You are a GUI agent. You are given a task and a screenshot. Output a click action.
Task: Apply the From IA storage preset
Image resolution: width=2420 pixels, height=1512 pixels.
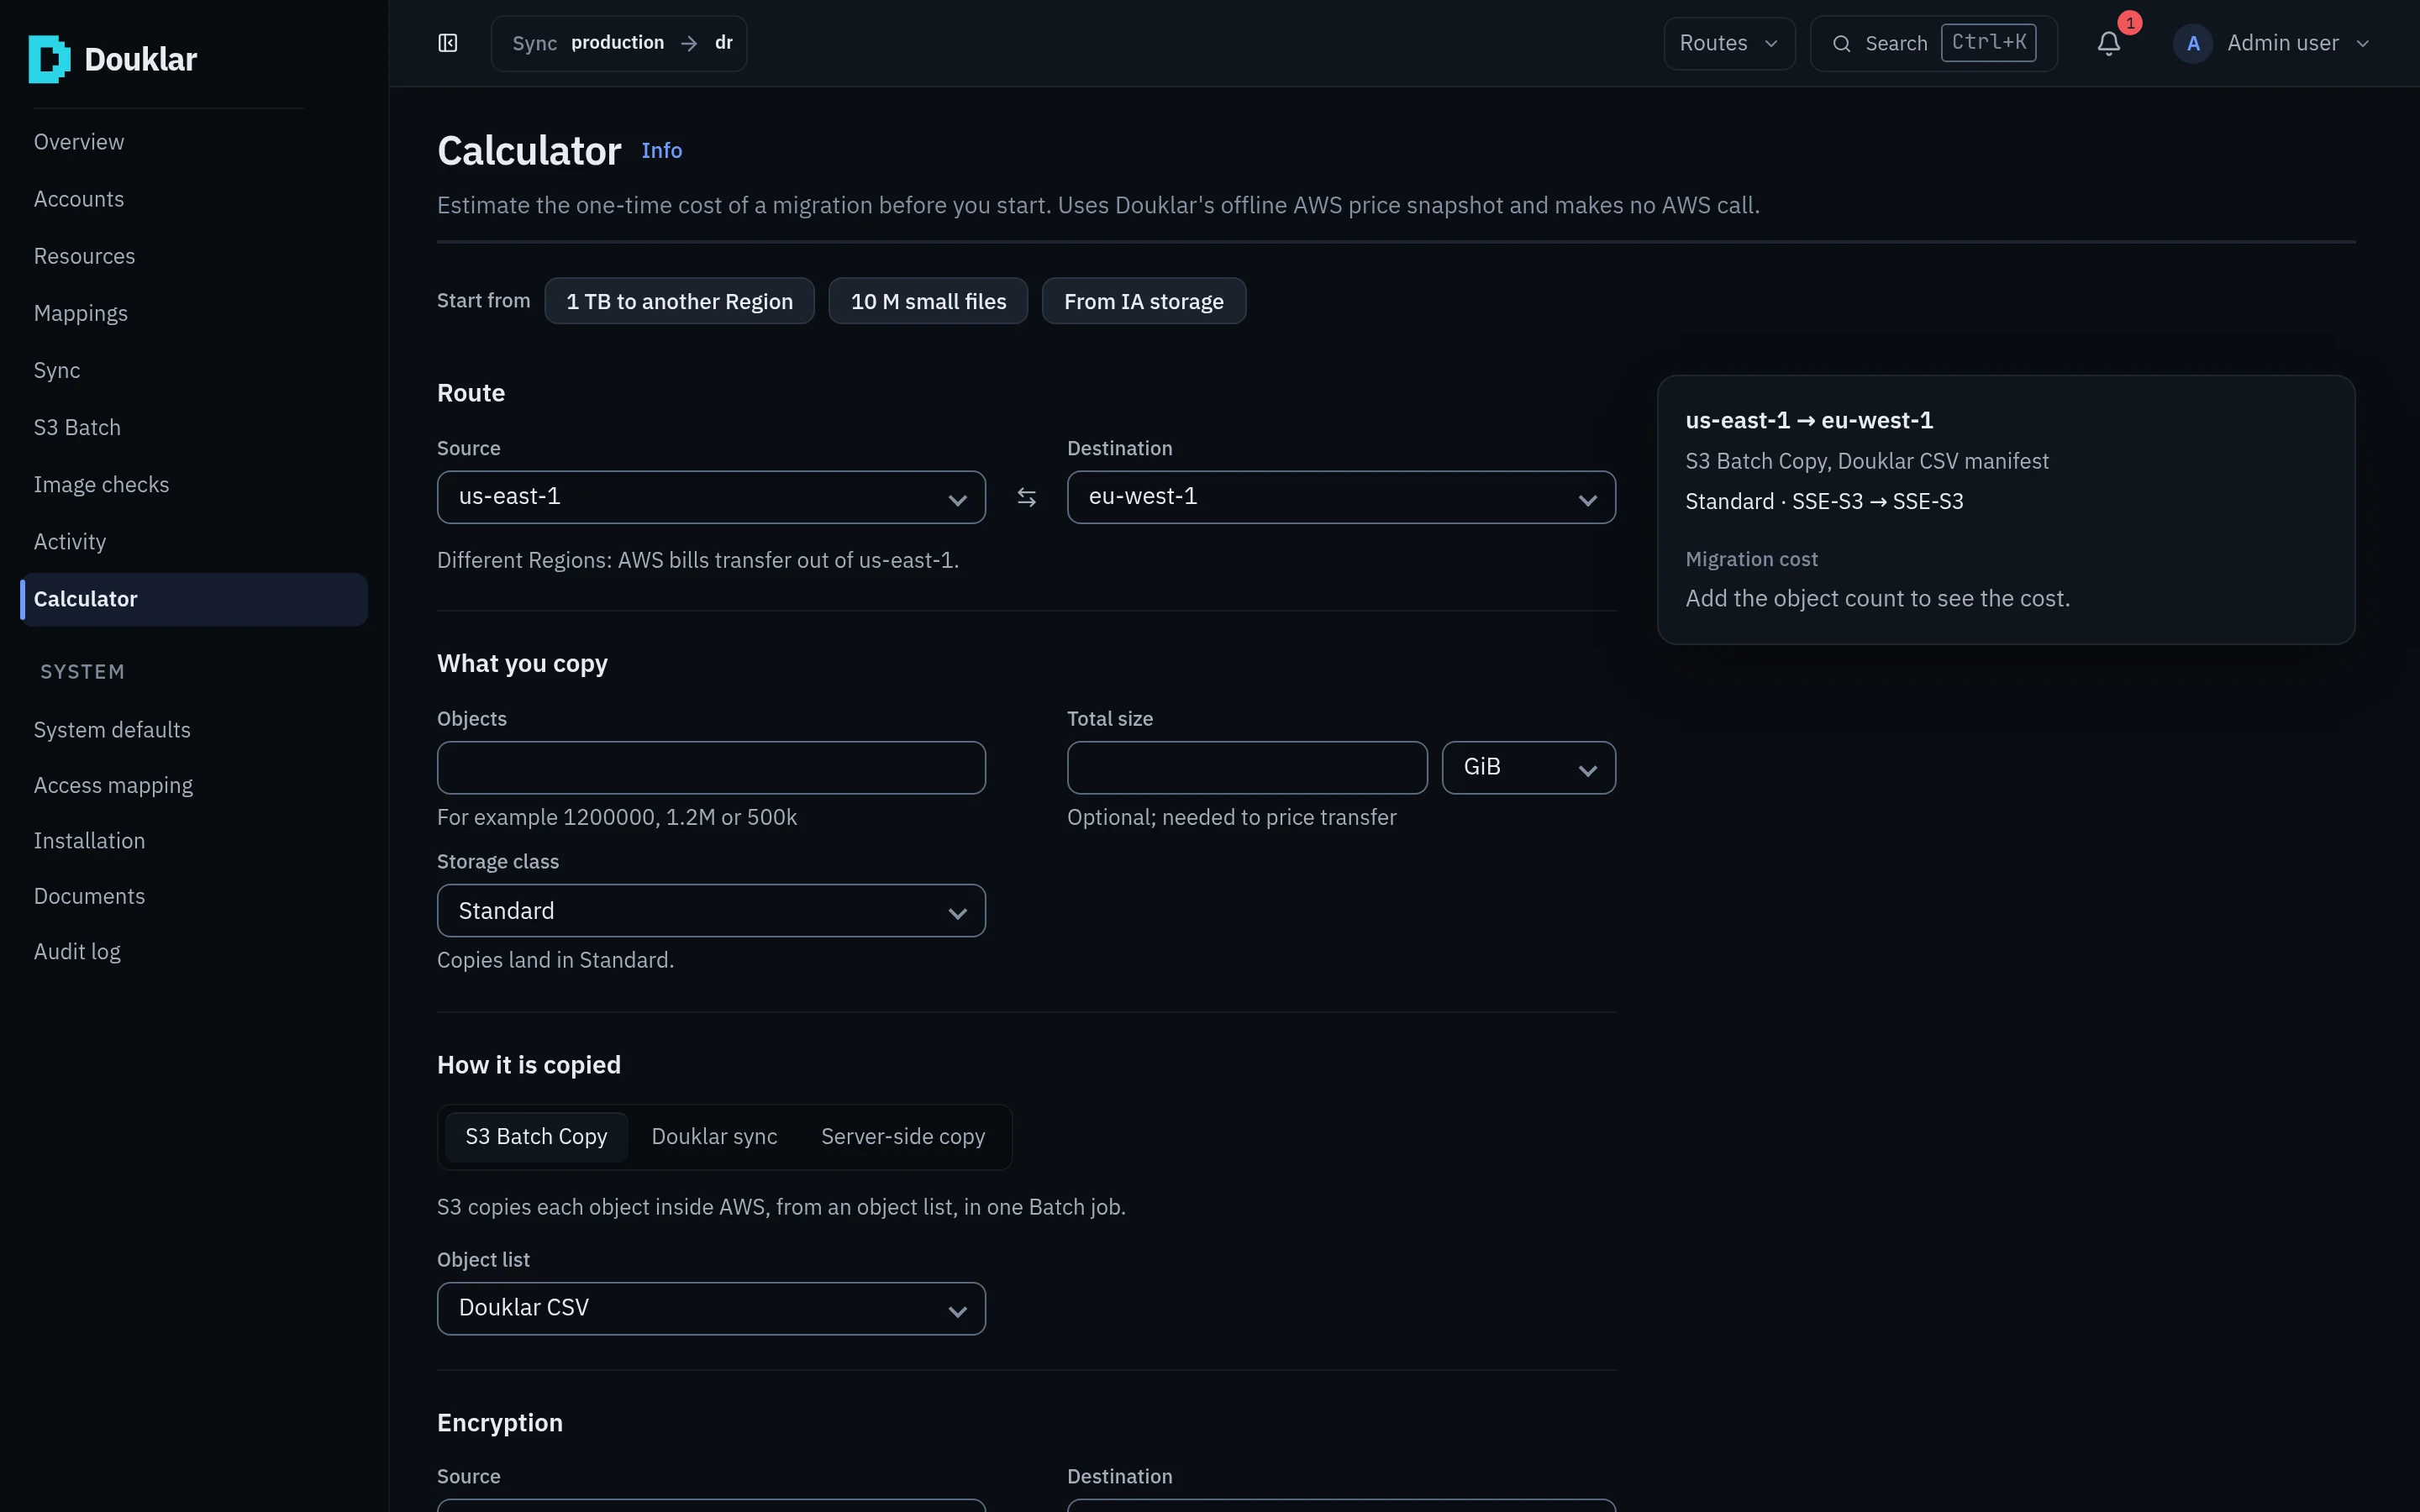click(1143, 301)
